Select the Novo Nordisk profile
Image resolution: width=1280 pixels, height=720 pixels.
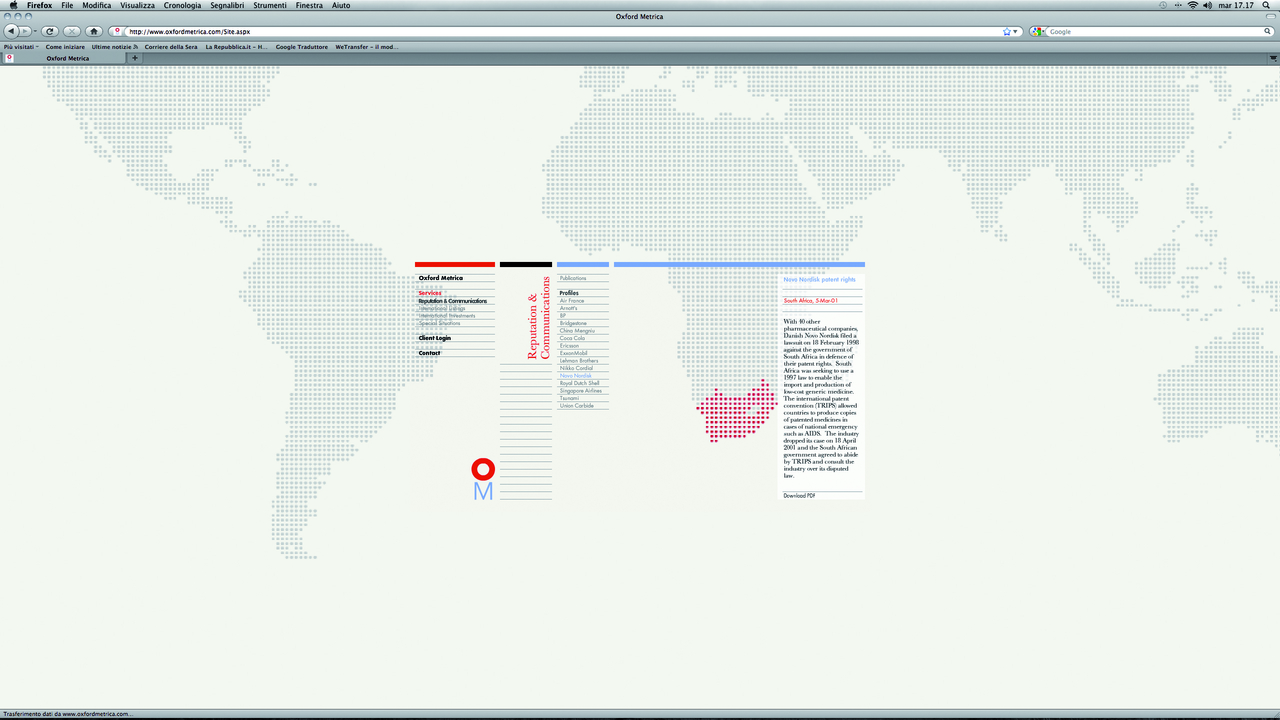575,376
